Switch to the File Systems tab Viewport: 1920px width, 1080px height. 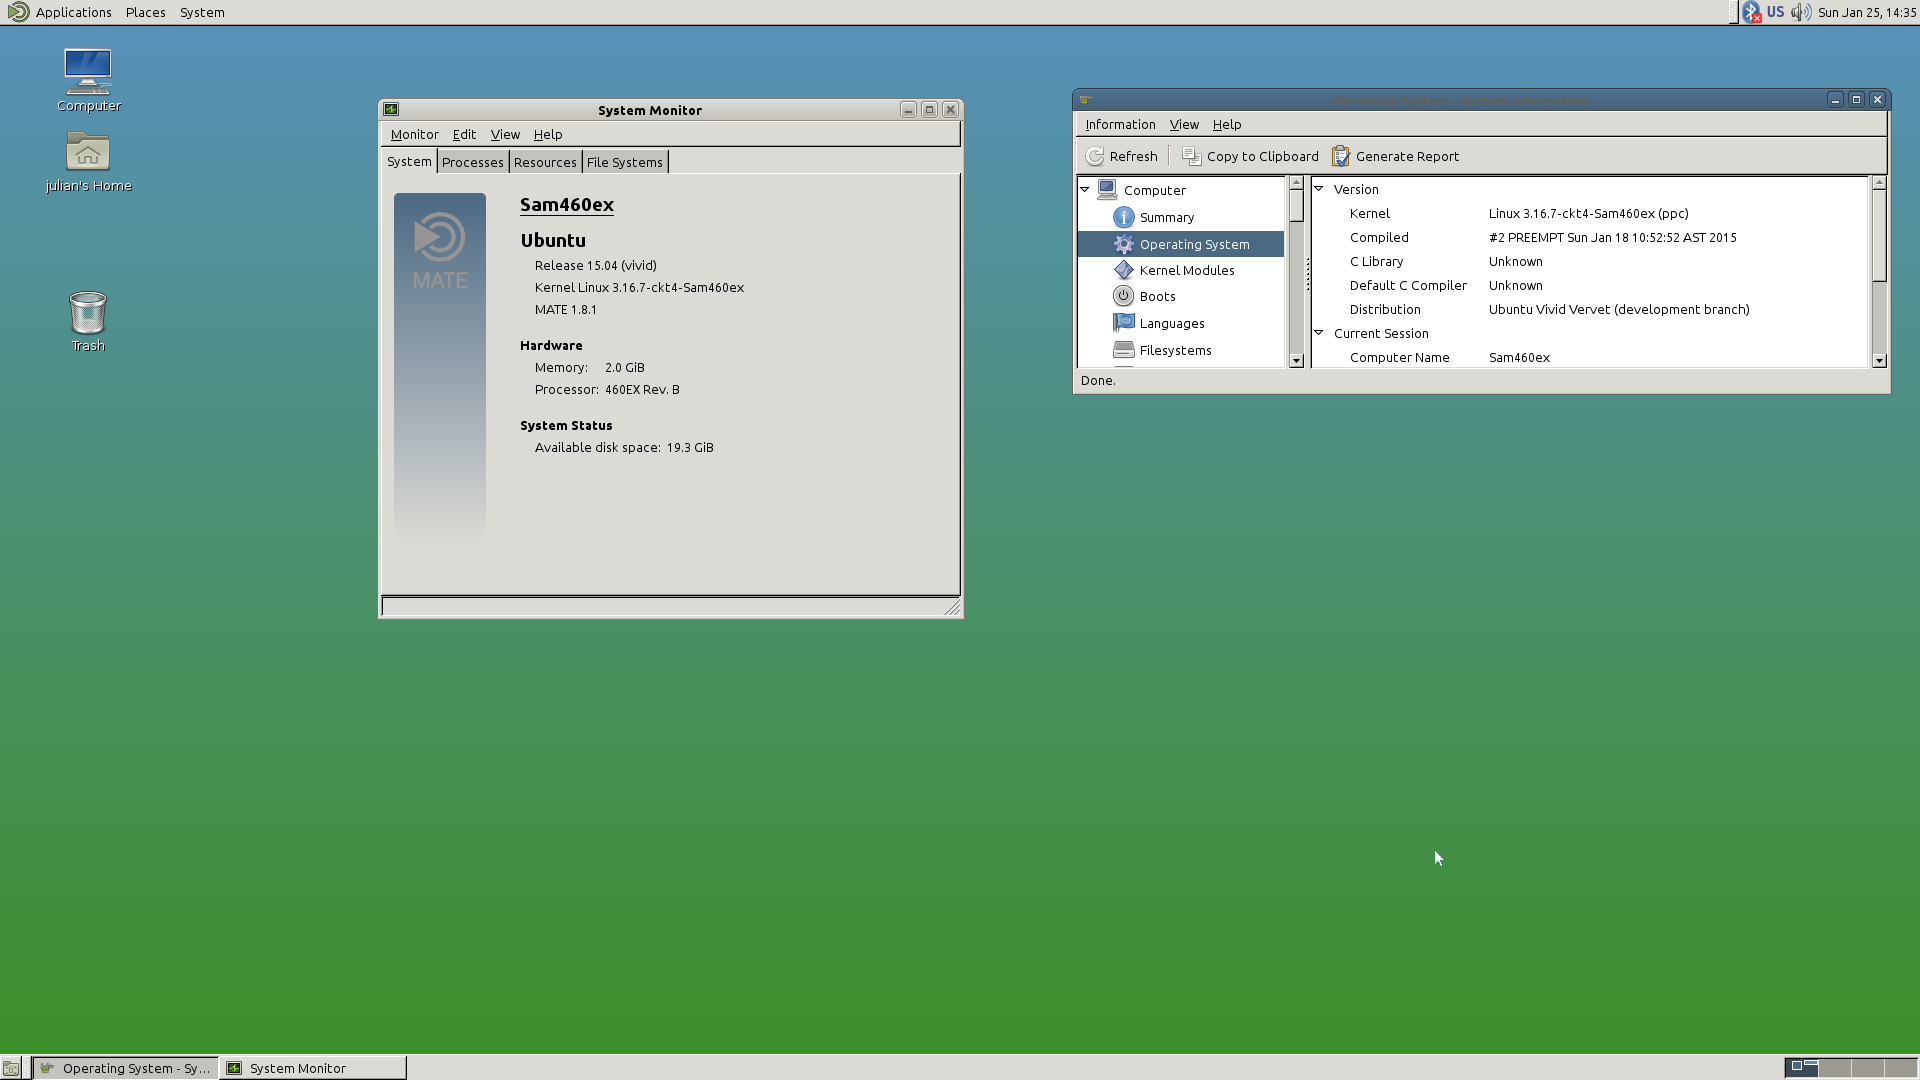624,163
